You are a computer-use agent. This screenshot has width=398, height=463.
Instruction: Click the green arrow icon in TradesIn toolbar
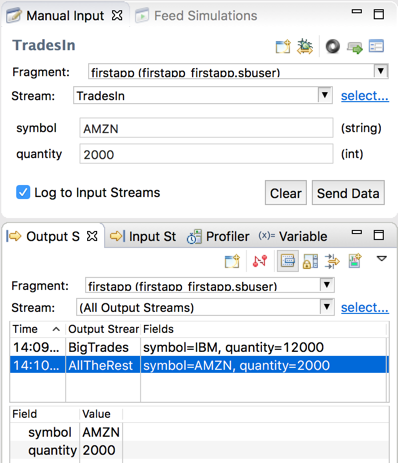[x=355, y=47]
